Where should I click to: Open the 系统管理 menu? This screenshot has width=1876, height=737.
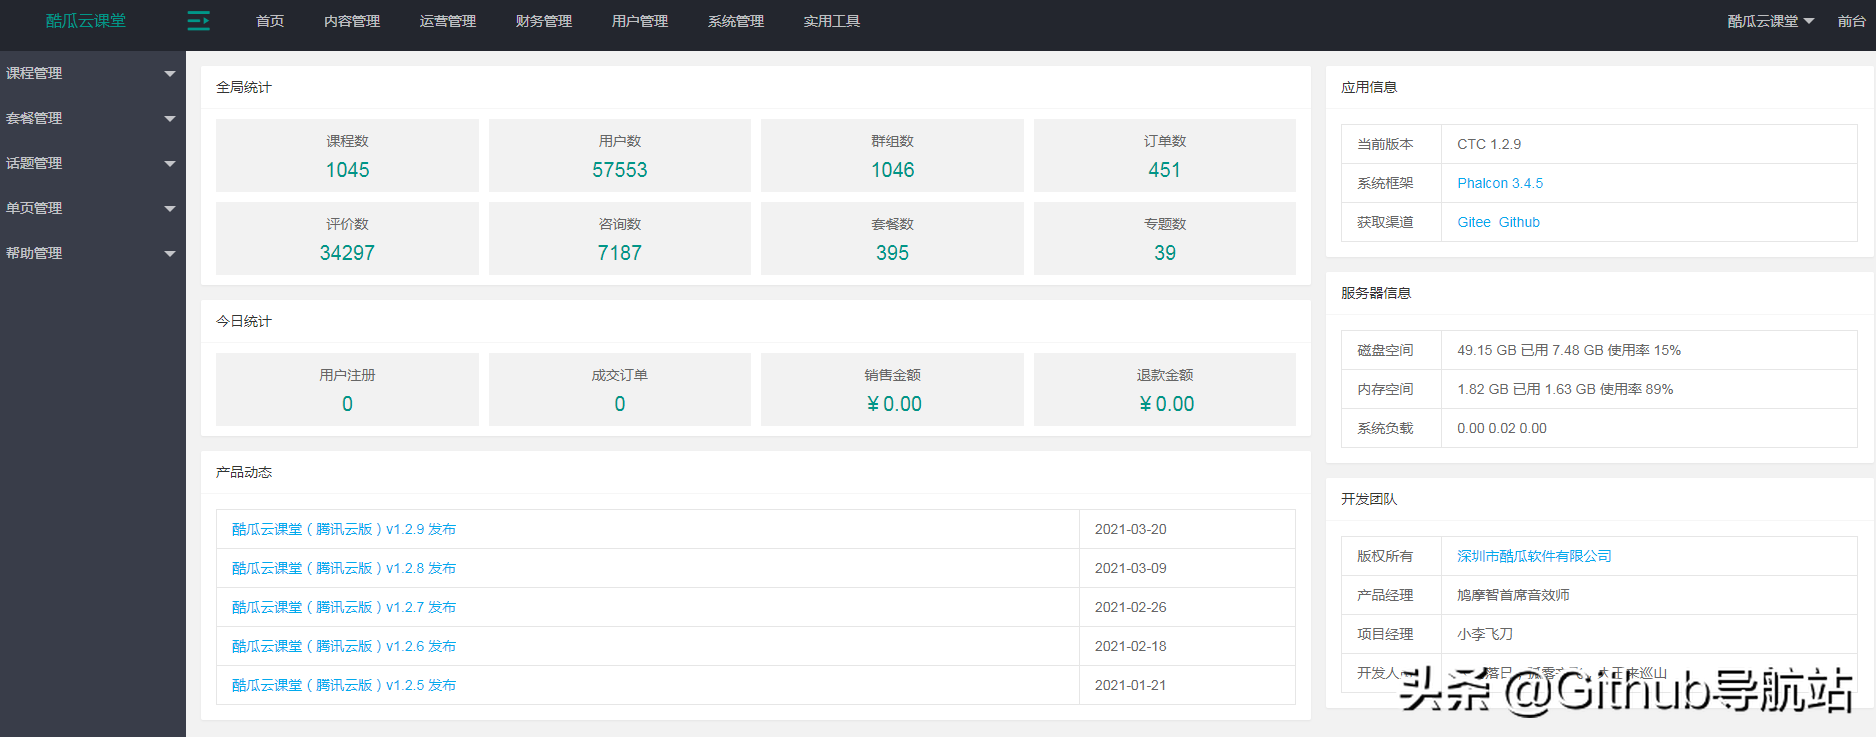[x=736, y=21]
